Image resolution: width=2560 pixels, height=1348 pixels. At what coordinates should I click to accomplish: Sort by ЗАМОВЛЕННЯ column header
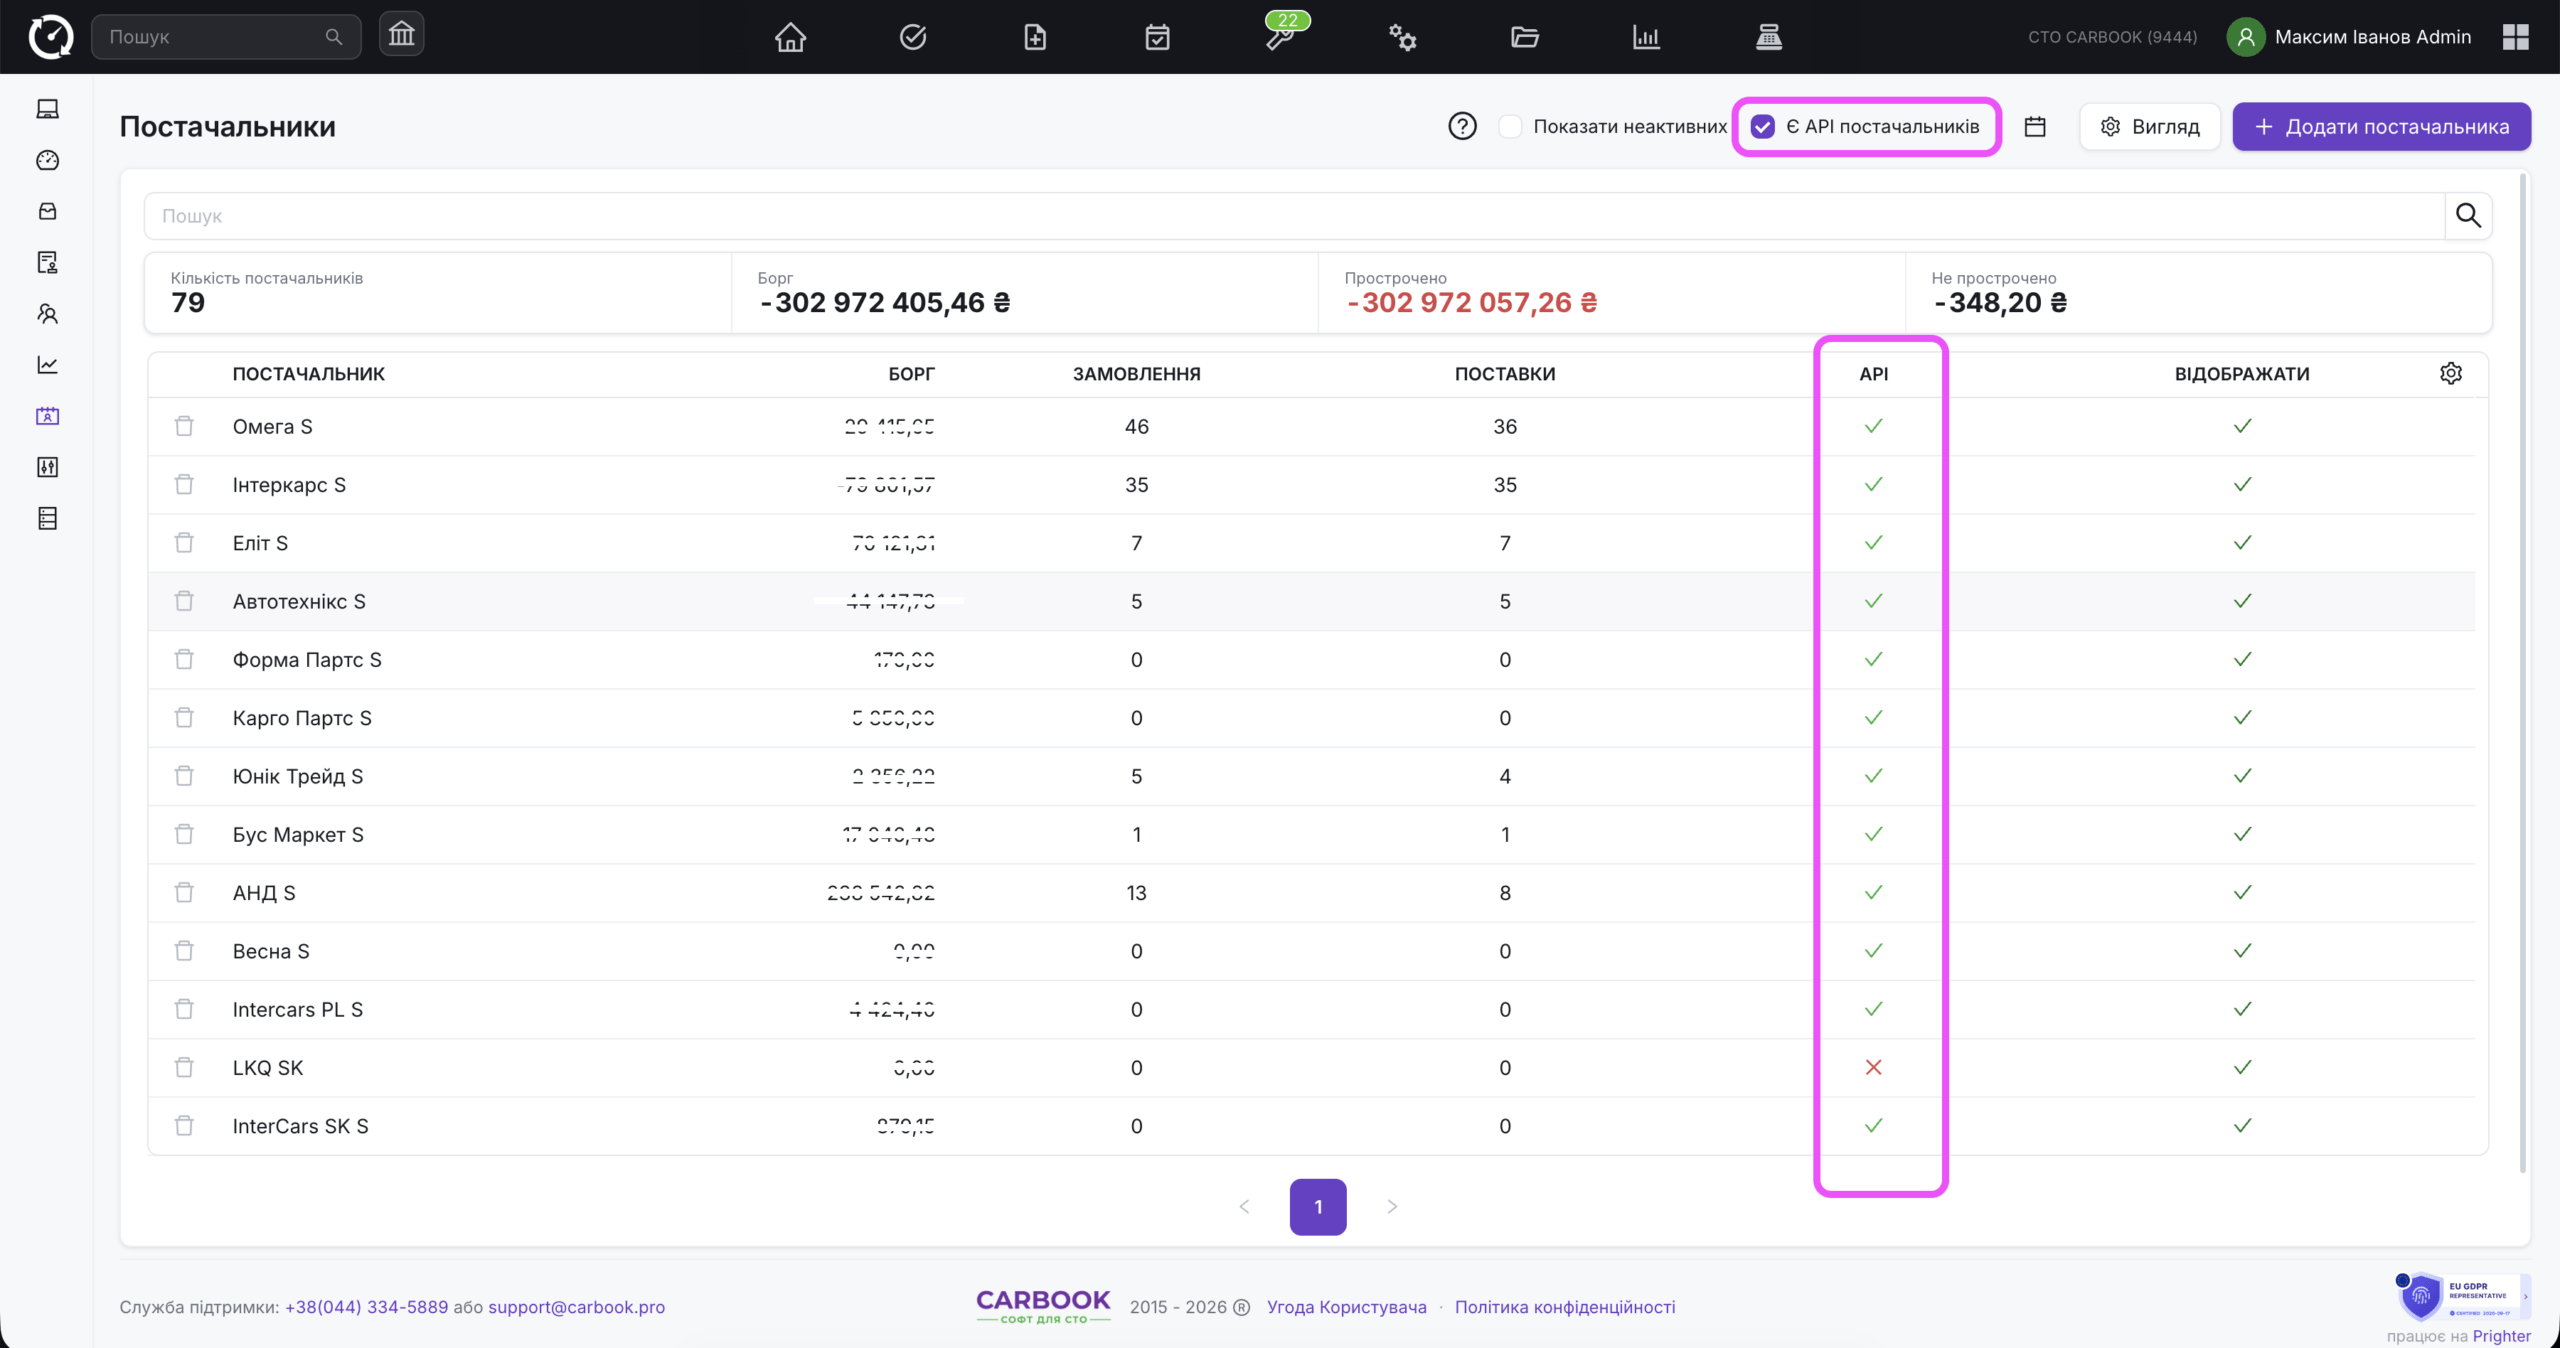pos(1137,374)
